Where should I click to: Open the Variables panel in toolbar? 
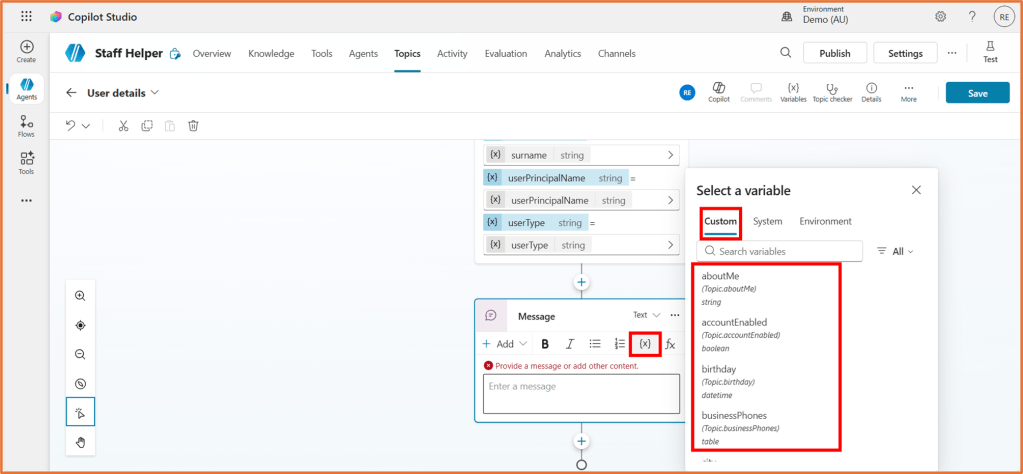coord(793,93)
